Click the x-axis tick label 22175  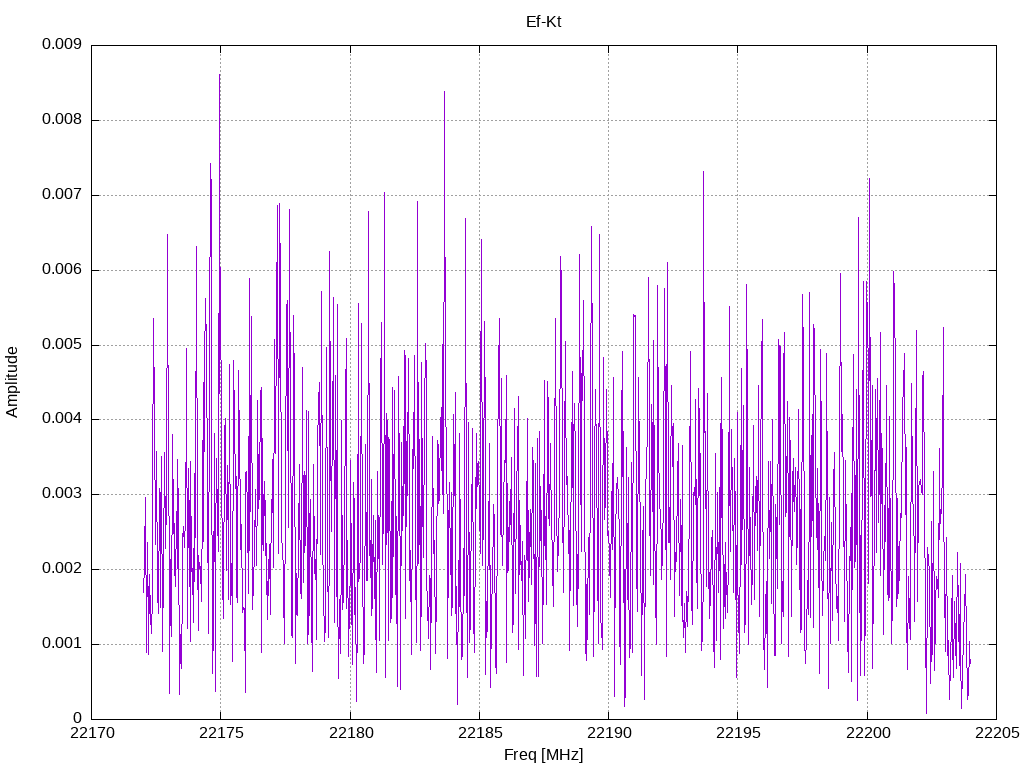221,733
